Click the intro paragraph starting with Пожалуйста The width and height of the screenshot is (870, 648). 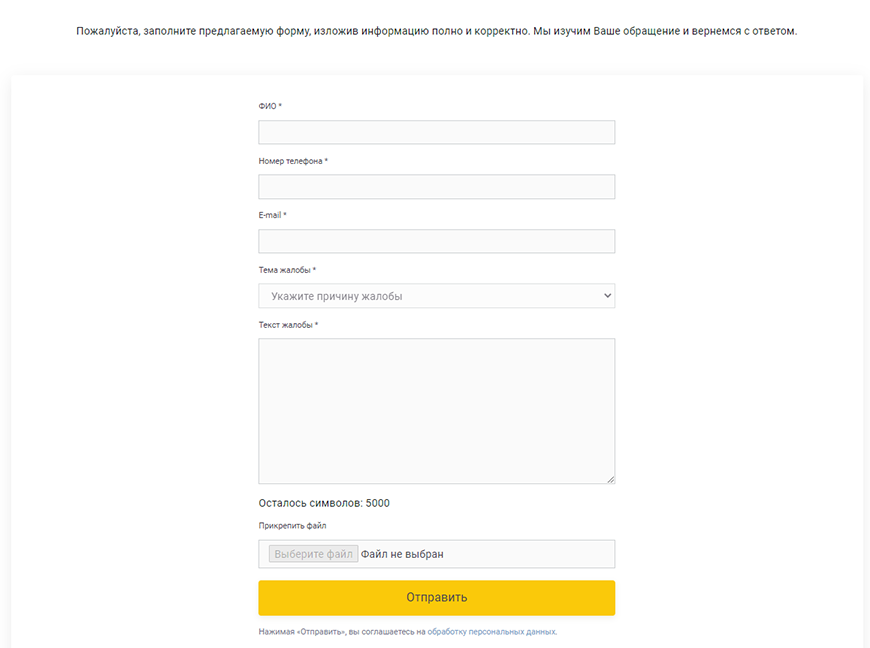436,31
